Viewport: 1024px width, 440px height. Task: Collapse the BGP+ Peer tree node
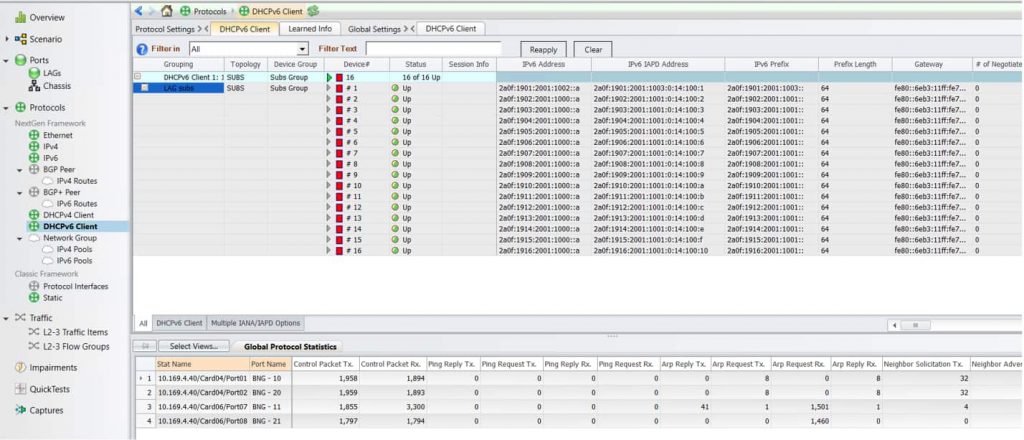pos(20,193)
